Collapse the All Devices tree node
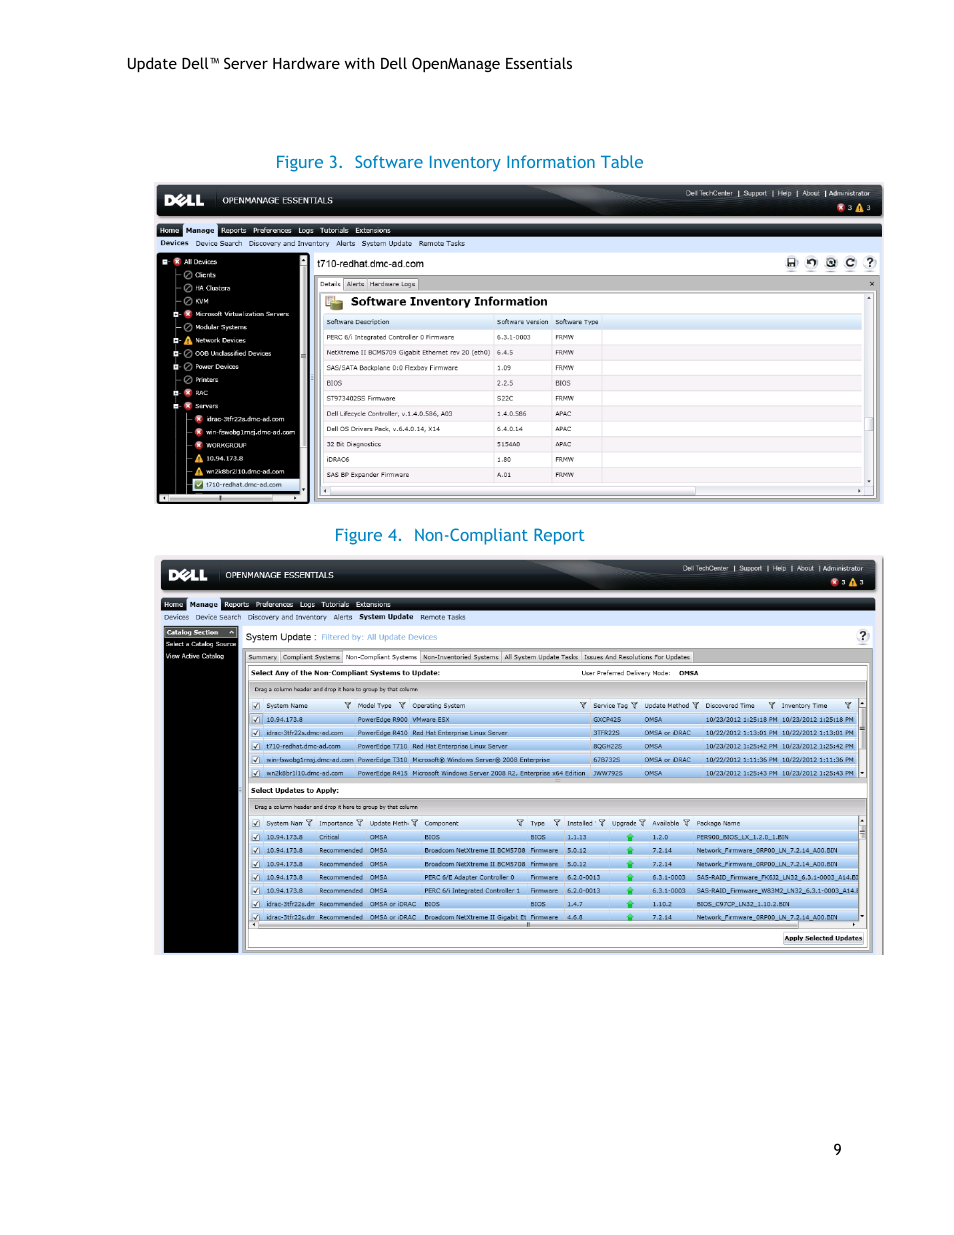The height and width of the screenshot is (1235, 954). tap(165, 262)
